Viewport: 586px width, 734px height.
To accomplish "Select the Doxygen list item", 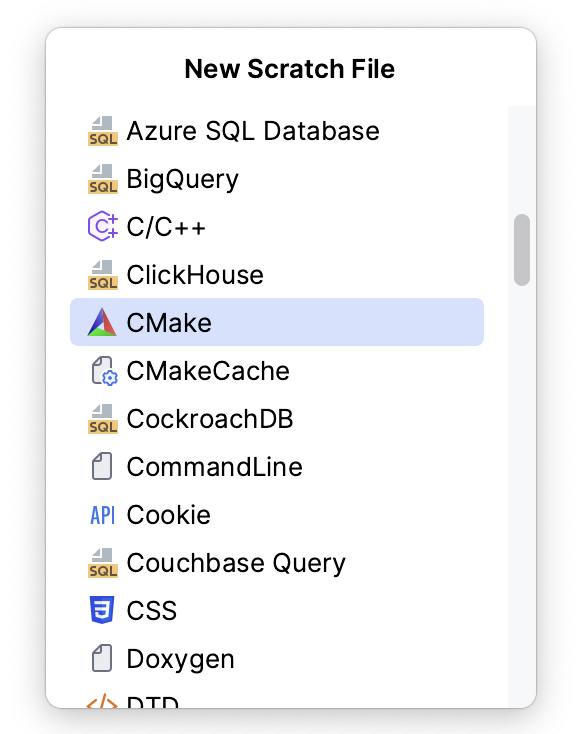I will (x=277, y=659).
